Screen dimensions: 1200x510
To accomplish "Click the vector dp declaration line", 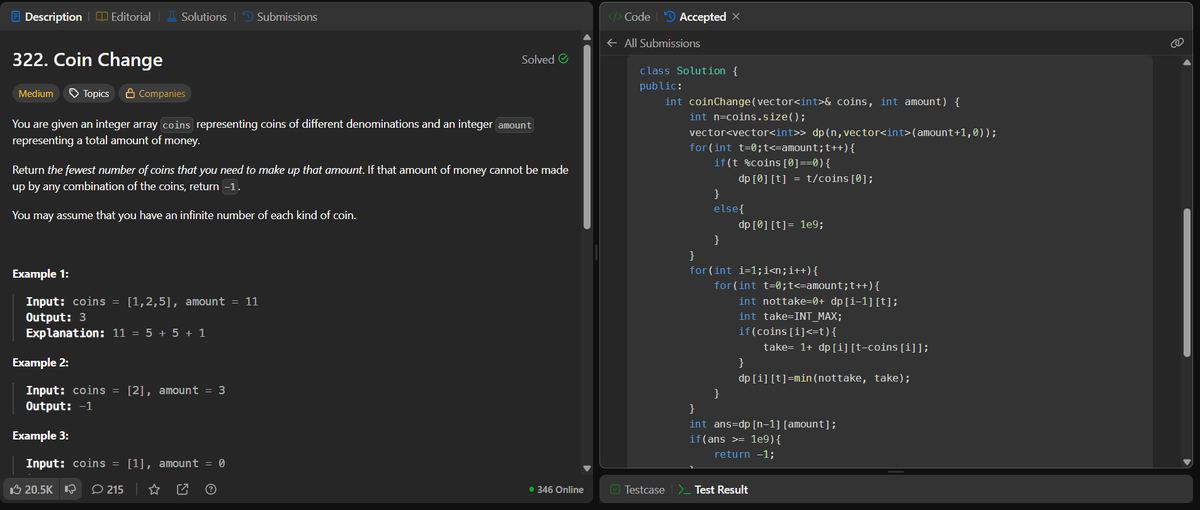I will click(843, 133).
